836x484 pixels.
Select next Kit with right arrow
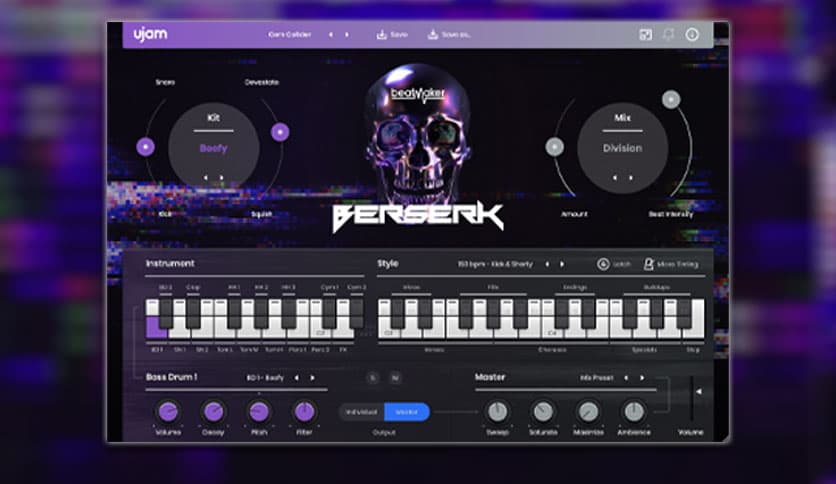coord(222,178)
